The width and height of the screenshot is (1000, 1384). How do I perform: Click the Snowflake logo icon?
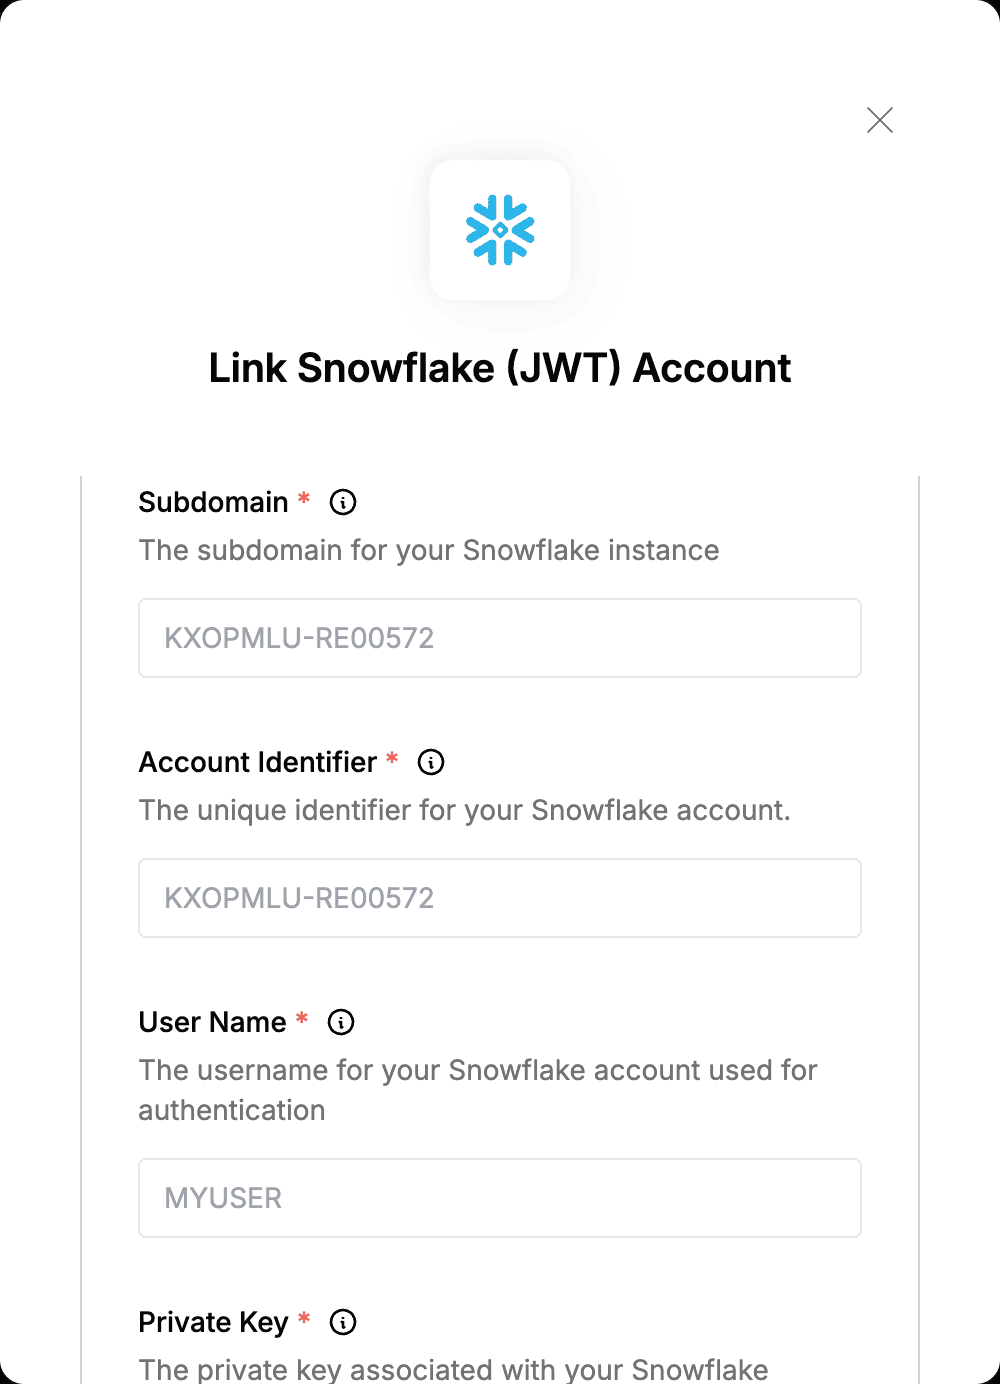500,230
